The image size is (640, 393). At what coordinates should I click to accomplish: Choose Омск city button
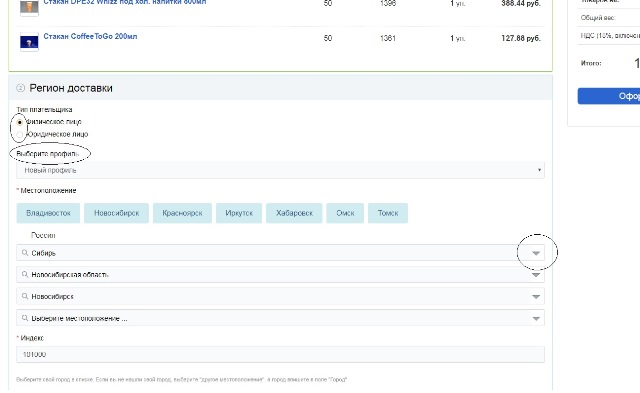pos(345,213)
